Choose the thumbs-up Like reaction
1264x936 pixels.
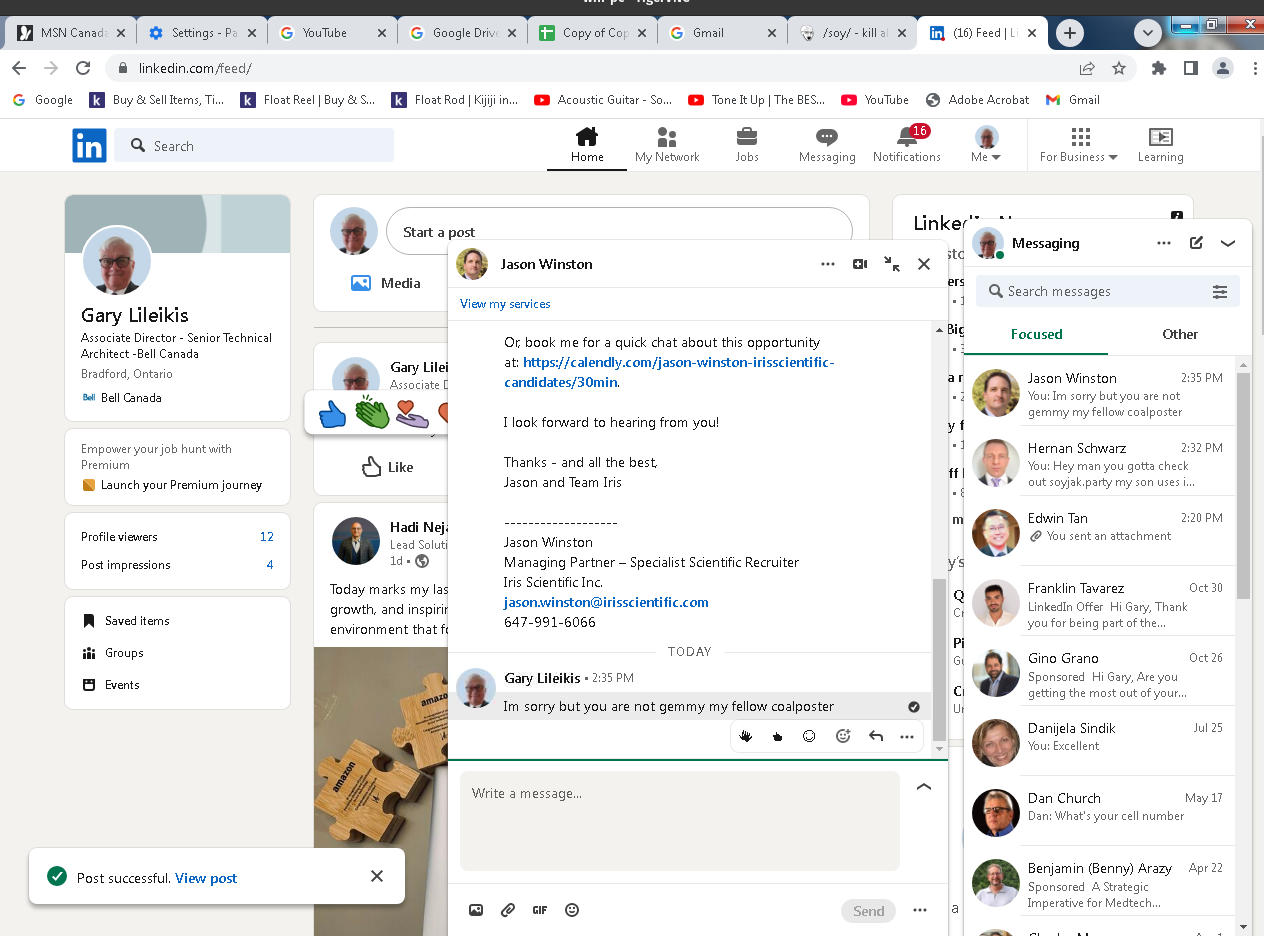pos(332,413)
